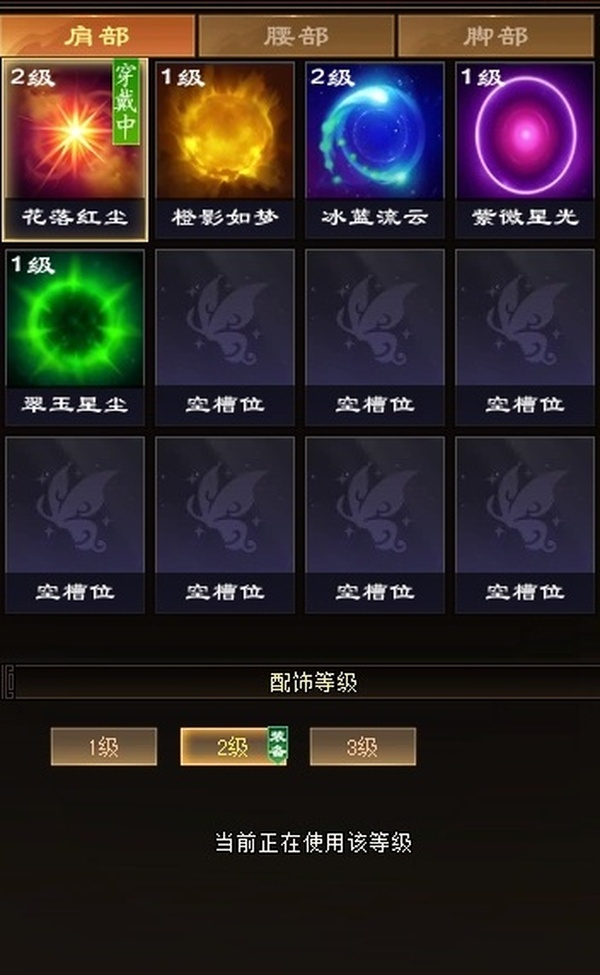The width and height of the screenshot is (600, 975).
Task: Switch to the 肩部 tab
Action: (x=98, y=36)
